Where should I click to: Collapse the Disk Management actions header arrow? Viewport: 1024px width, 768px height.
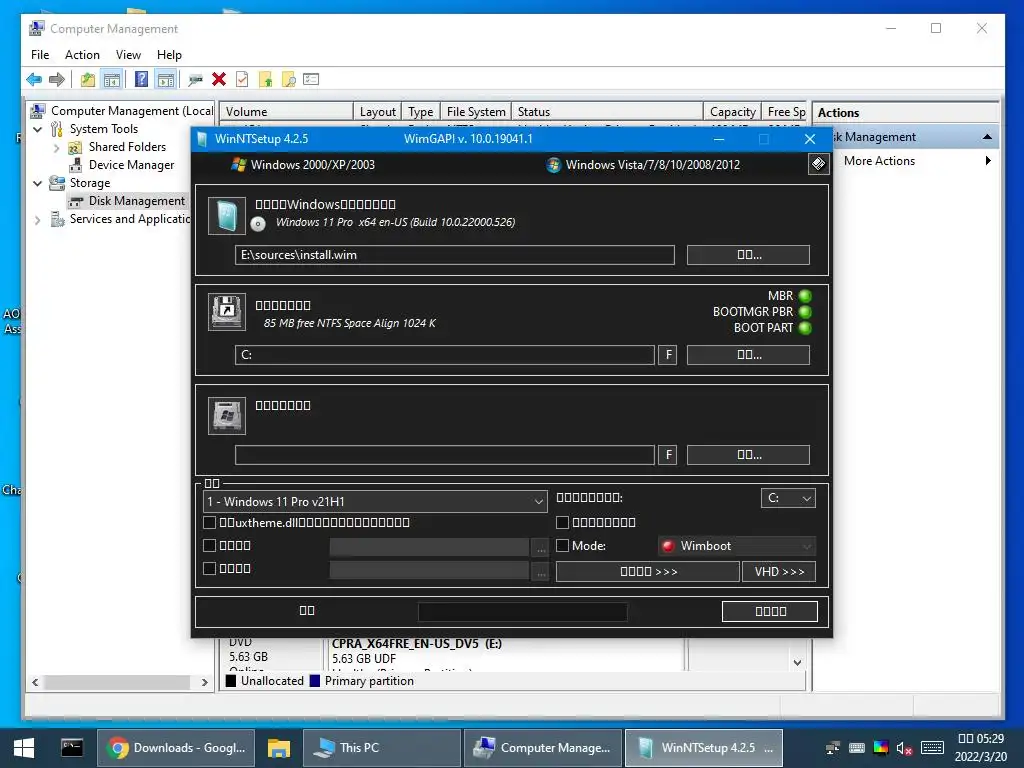tap(987, 137)
